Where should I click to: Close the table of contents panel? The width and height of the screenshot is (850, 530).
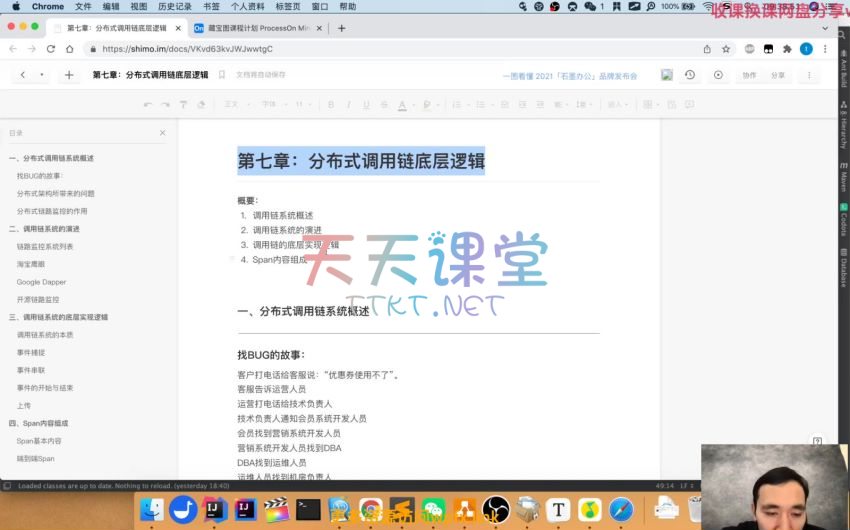(x=162, y=133)
